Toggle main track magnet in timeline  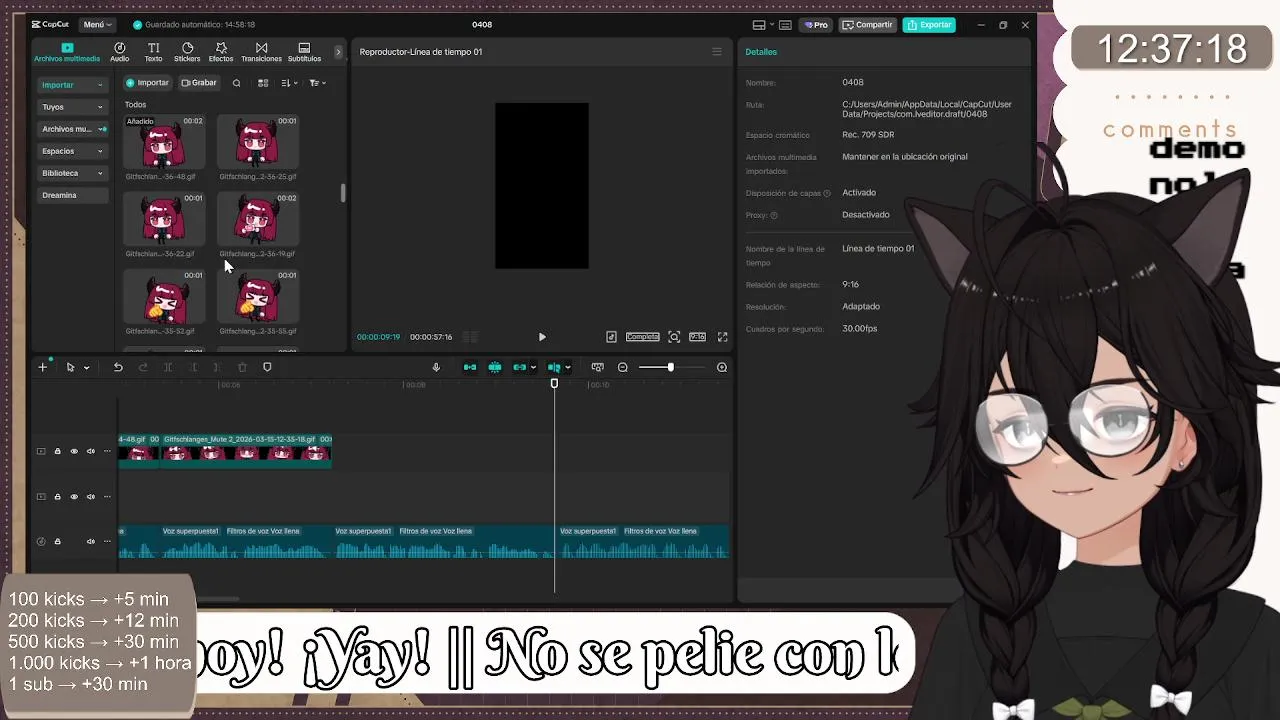pos(470,367)
